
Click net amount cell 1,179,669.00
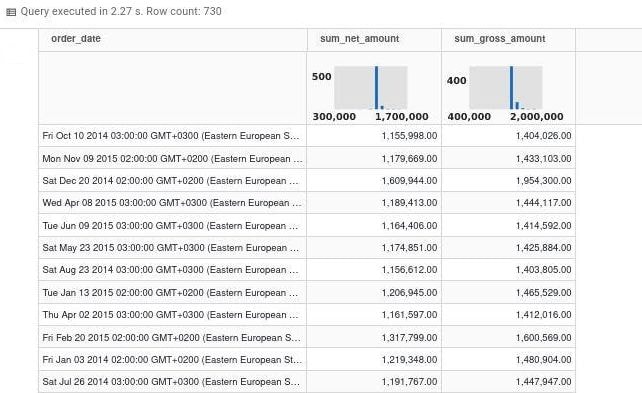pos(374,158)
